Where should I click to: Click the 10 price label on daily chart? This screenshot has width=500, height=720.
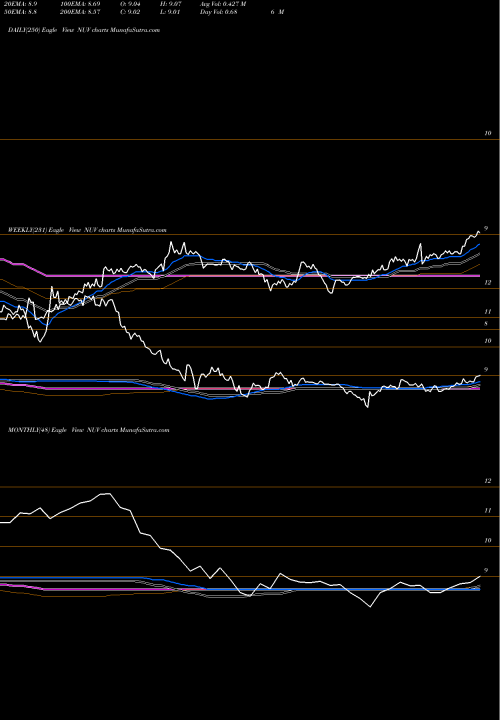(x=488, y=133)
